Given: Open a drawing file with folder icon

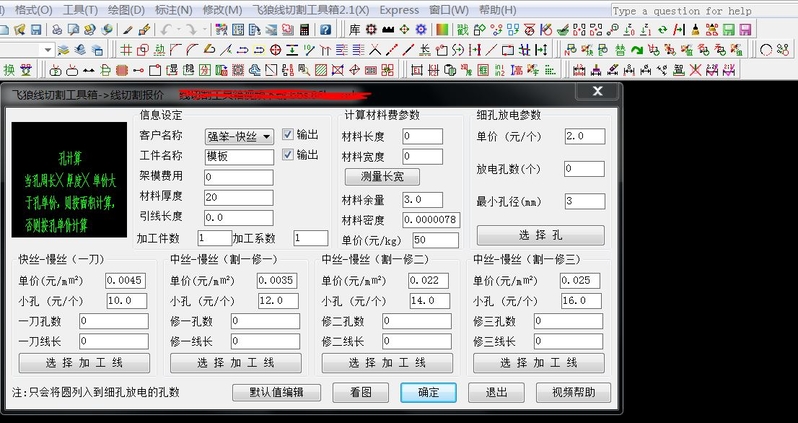Looking at the screenshot, I should tap(19, 30).
